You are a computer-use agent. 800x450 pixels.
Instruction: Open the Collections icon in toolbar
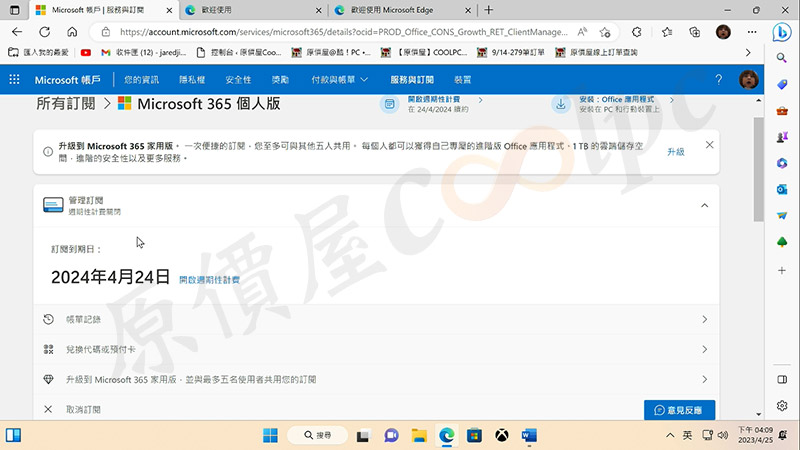tap(694, 32)
